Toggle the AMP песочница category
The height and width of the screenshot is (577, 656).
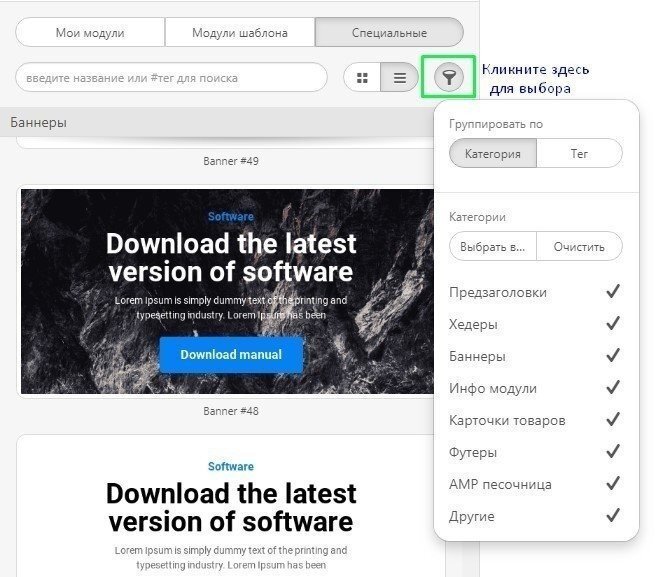pyautogui.click(x=613, y=484)
